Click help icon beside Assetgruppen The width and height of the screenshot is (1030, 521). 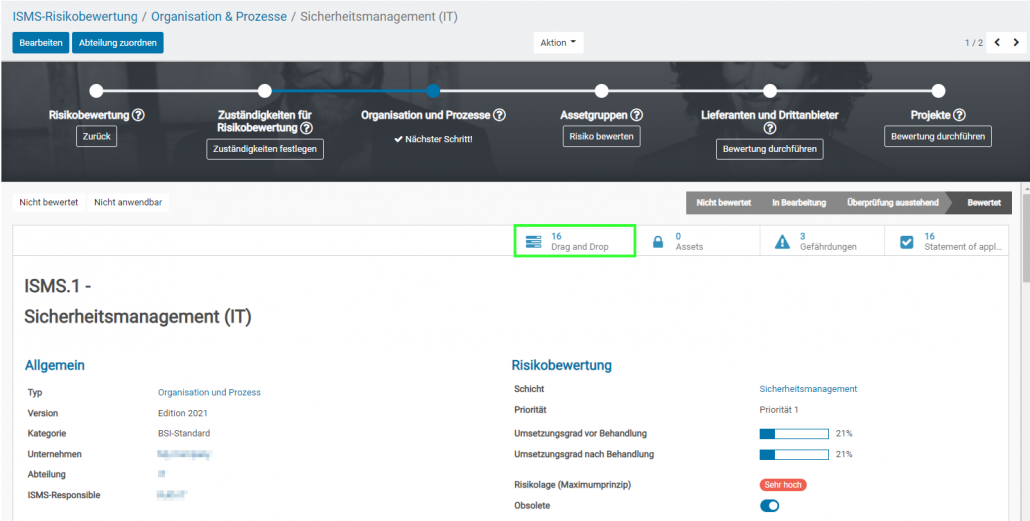(636, 115)
